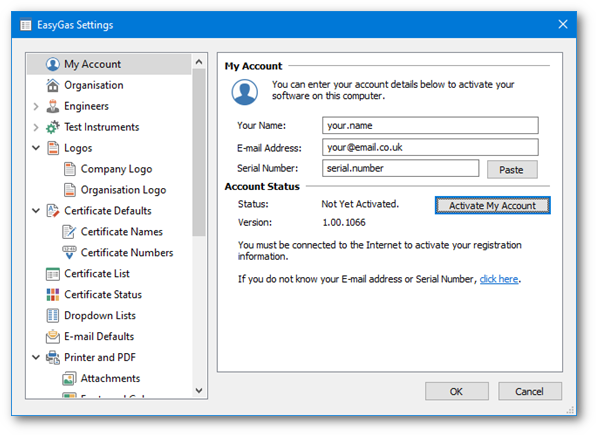Open the Dropdown Lists settings
The width and height of the screenshot is (596, 435).
[x=100, y=316]
